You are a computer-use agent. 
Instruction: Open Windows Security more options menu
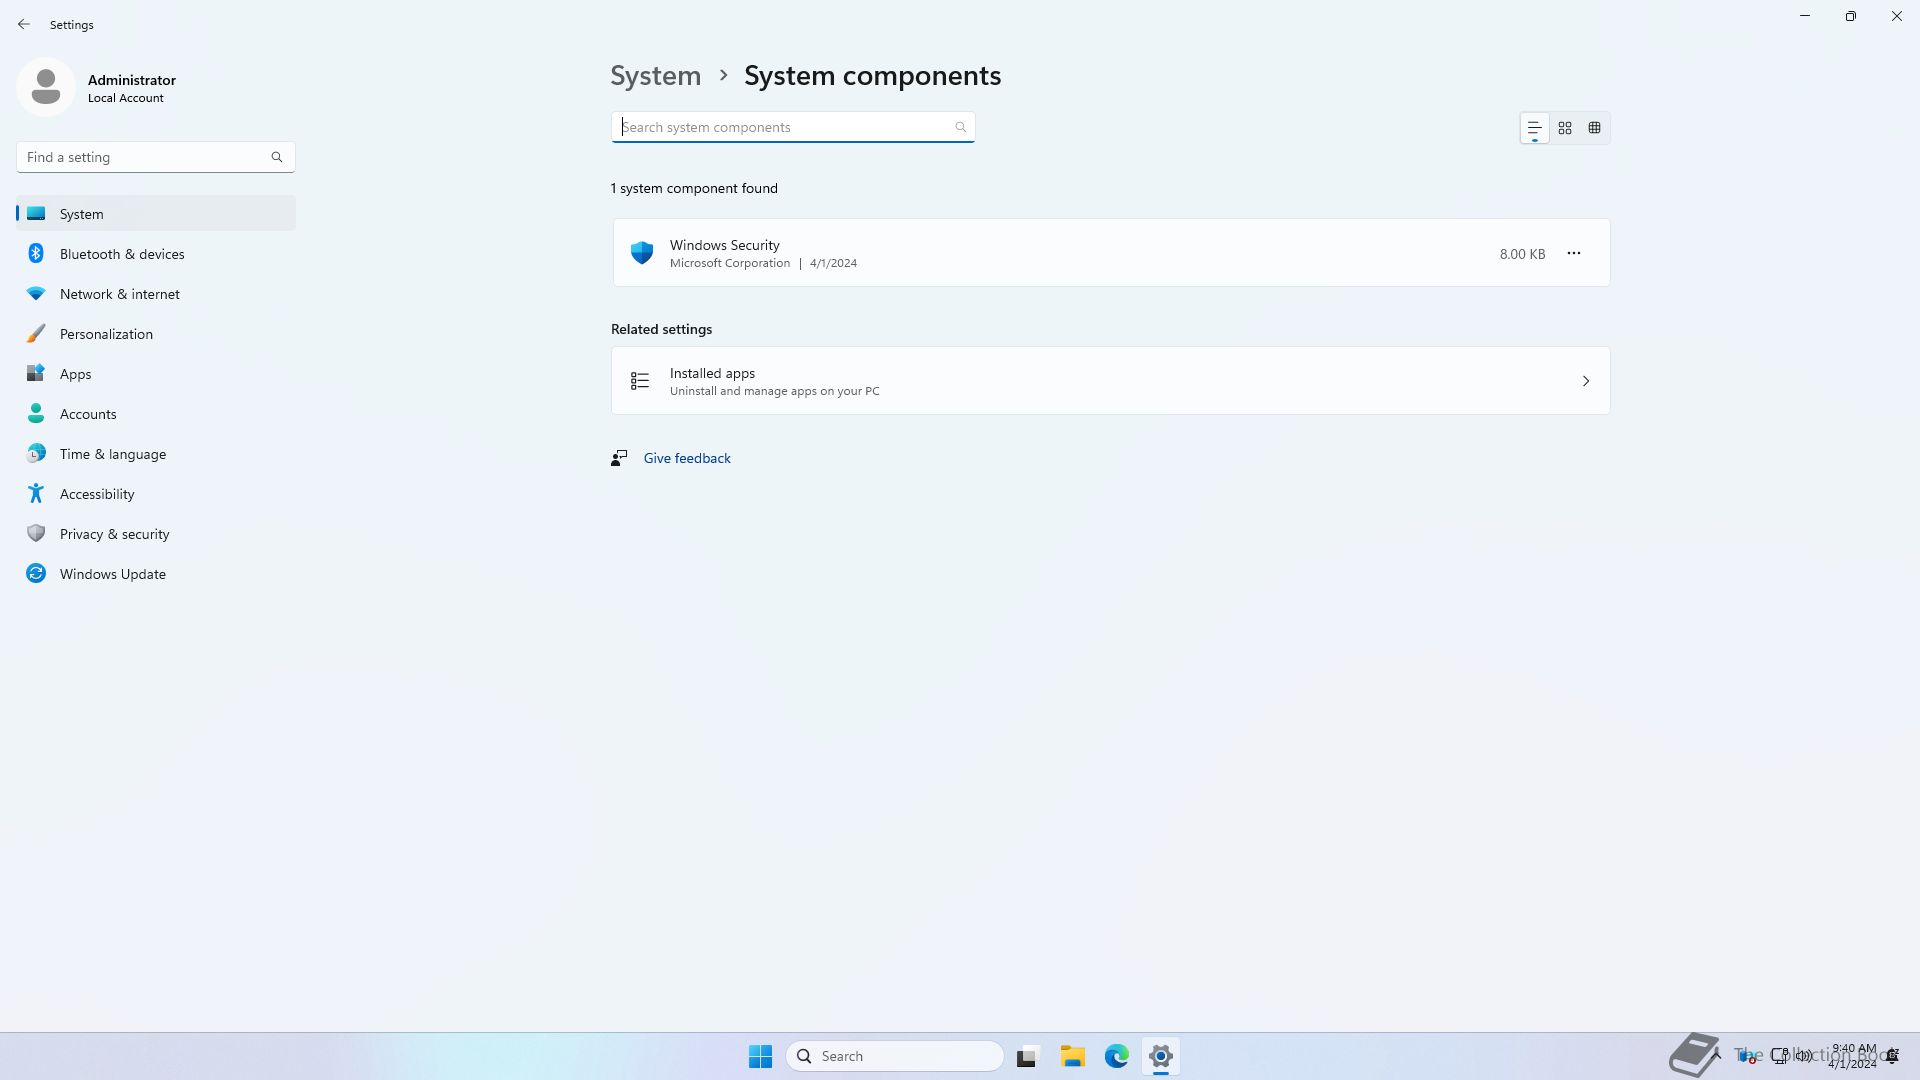click(1574, 253)
